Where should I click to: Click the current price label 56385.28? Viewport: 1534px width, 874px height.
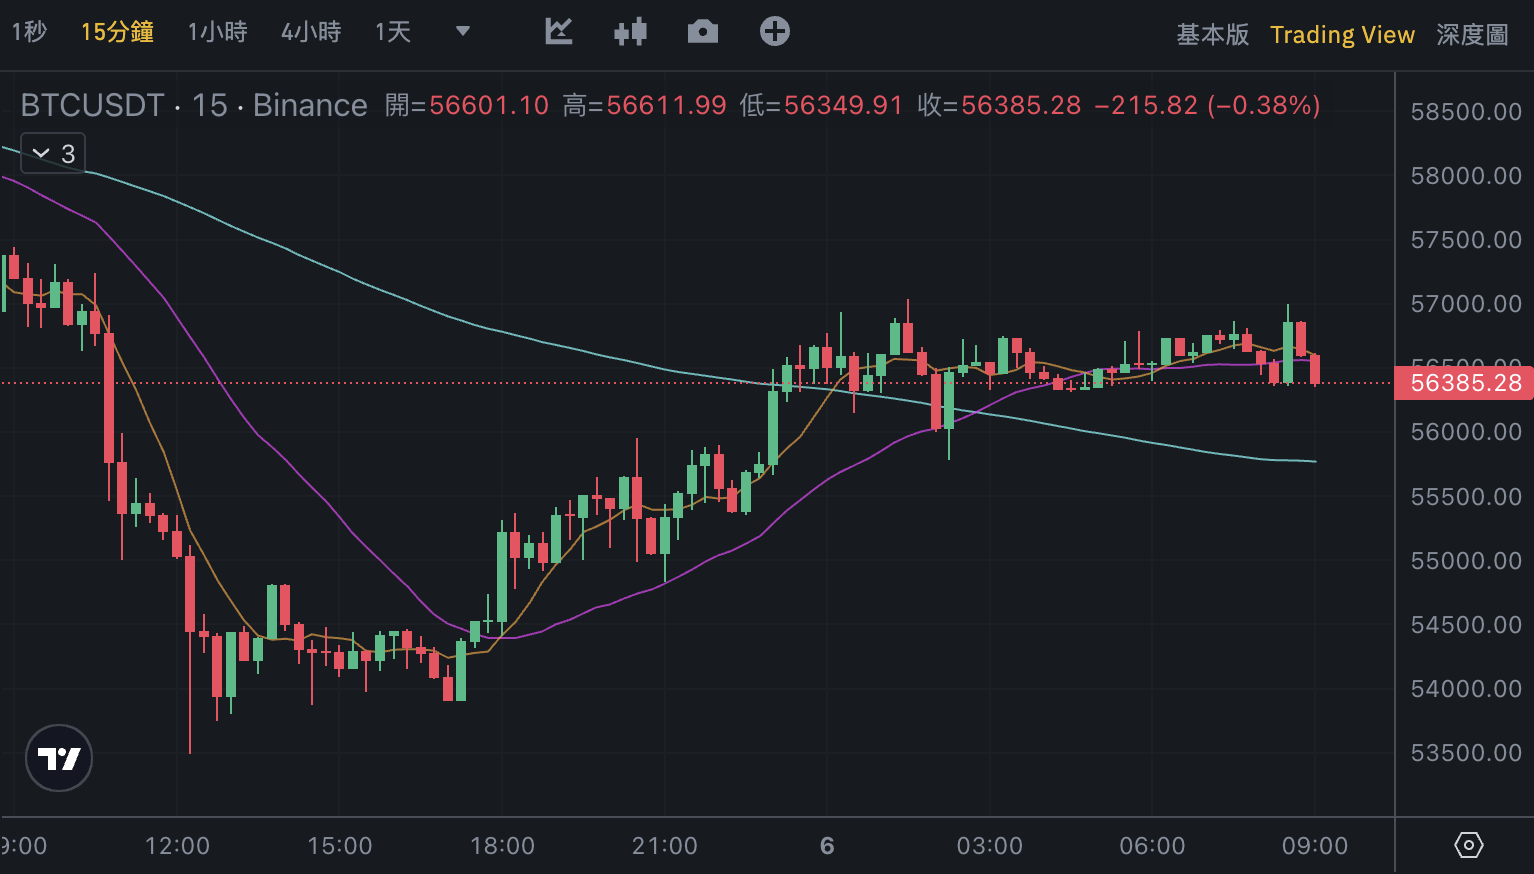(1465, 383)
